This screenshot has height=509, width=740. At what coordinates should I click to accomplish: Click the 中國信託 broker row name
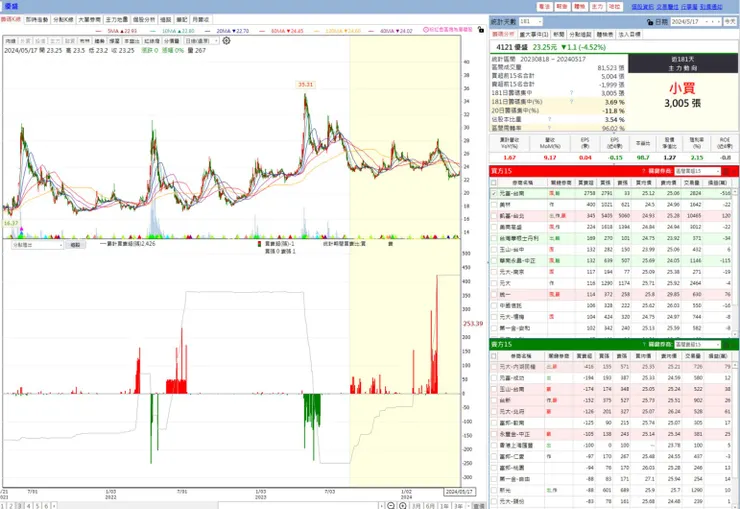click(x=511, y=306)
